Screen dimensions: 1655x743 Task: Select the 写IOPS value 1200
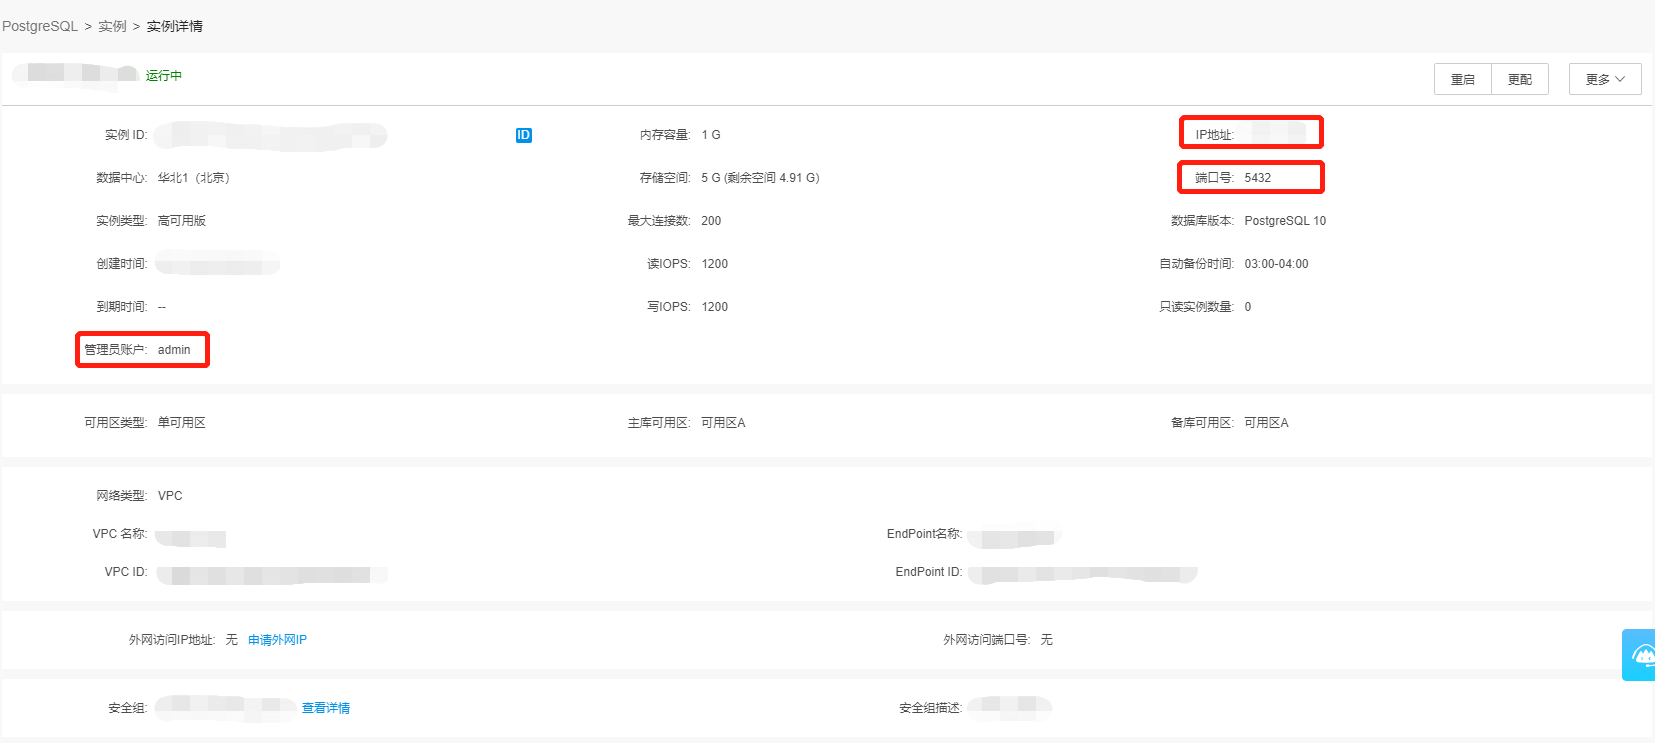(x=715, y=307)
